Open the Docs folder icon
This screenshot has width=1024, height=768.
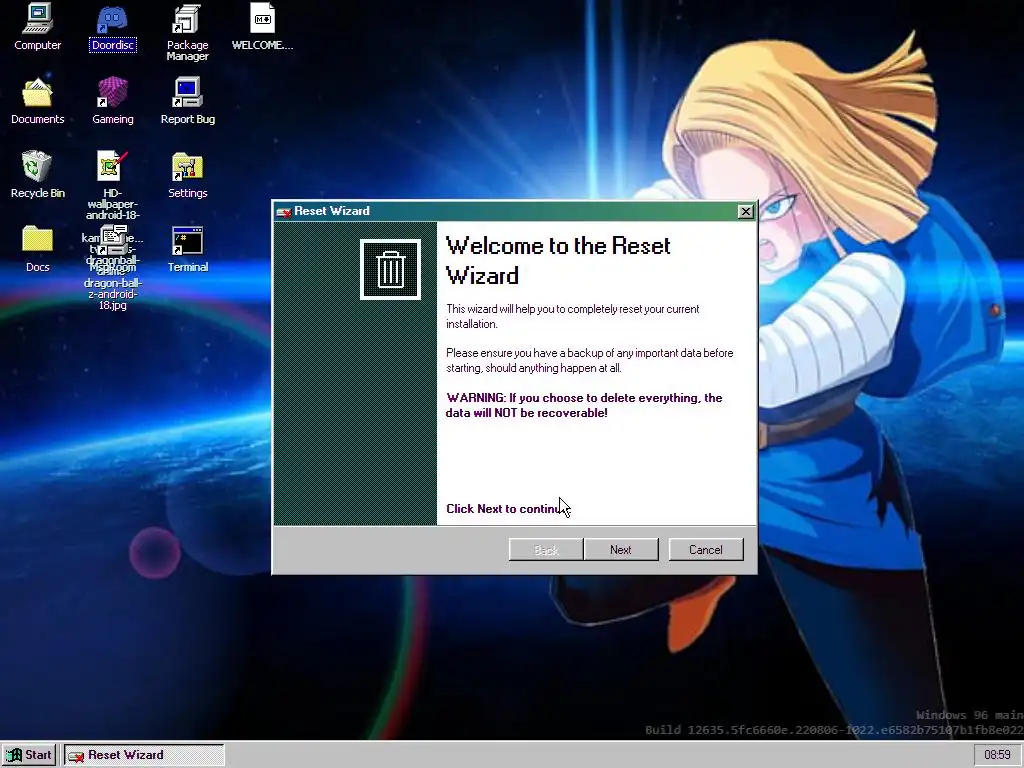click(37, 248)
